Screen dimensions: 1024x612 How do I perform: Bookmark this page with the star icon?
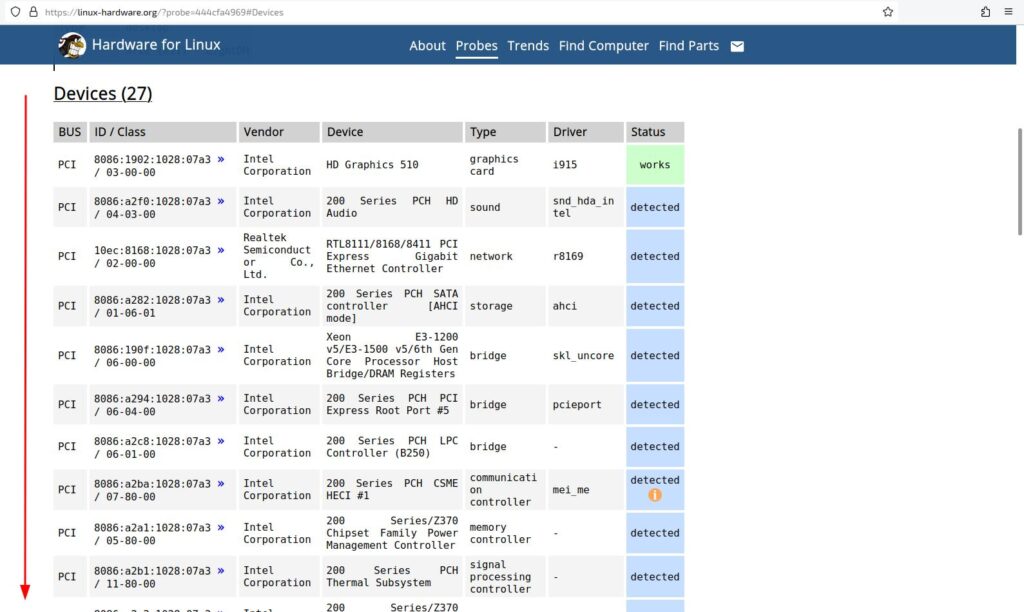(x=888, y=12)
